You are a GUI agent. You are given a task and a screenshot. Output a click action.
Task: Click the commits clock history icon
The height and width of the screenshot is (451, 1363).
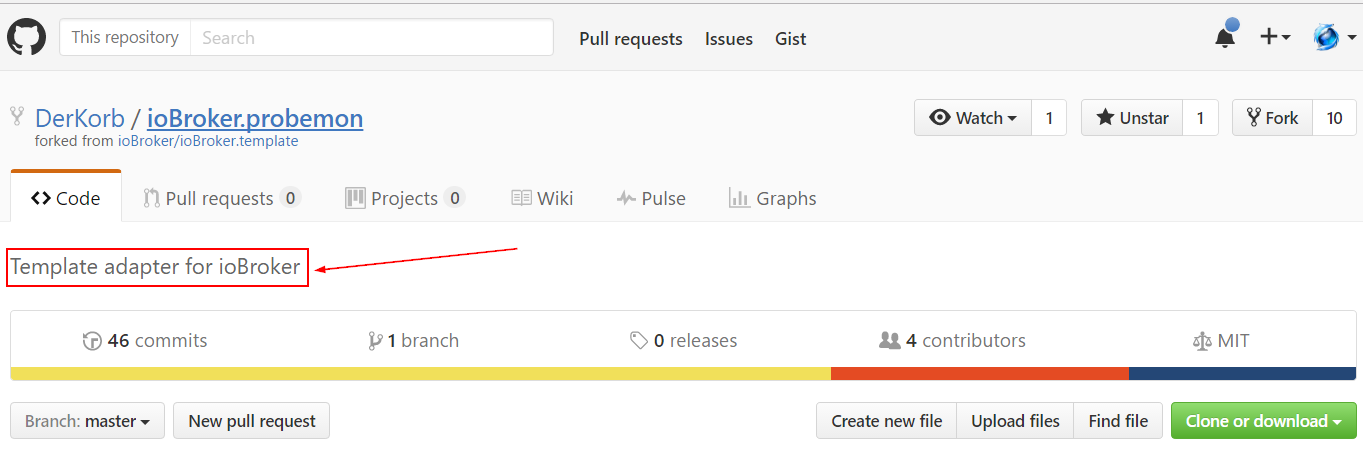coord(92,341)
